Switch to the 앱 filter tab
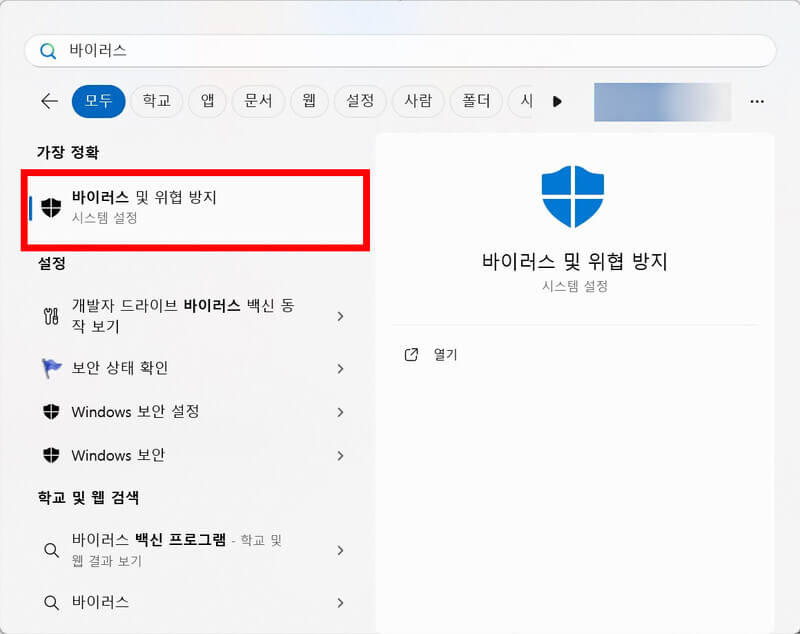Viewport: 800px width, 634px height. 207,101
